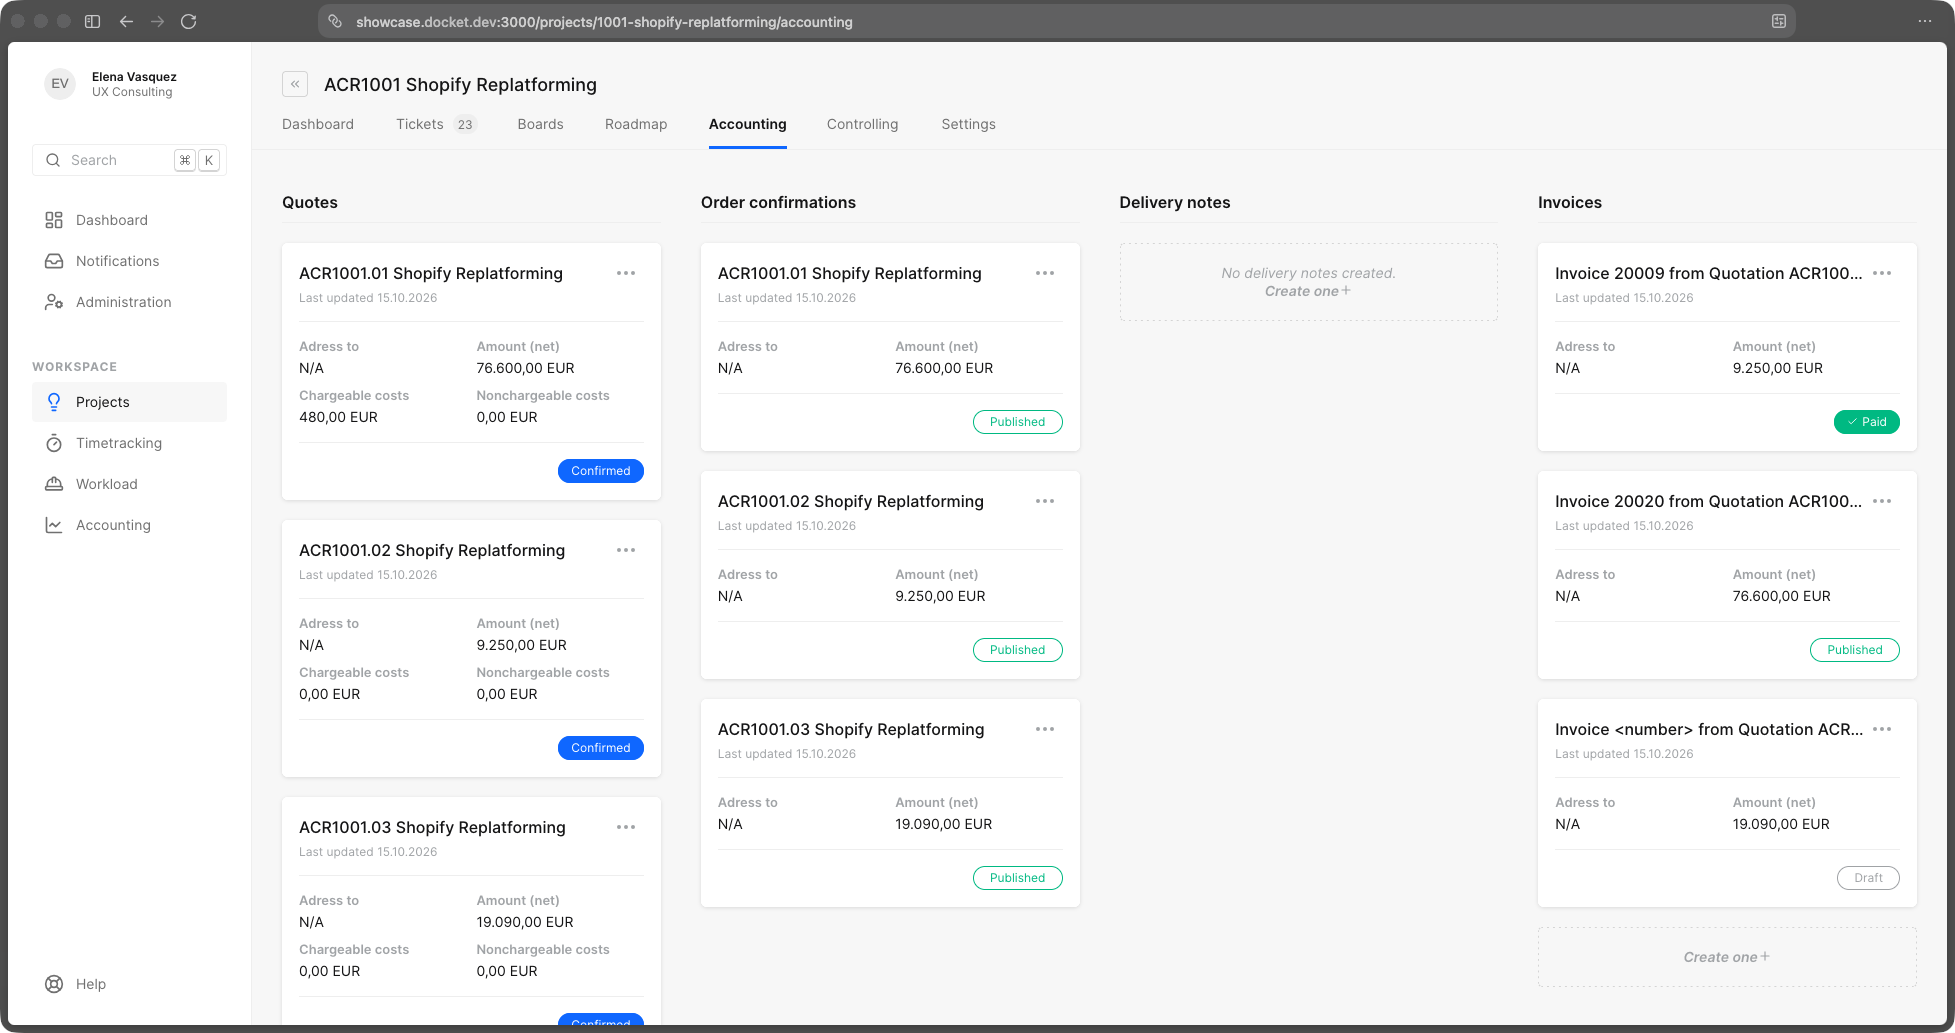Click the Paid badge on Invoice 20009
The width and height of the screenshot is (1955, 1033).
pyautogui.click(x=1867, y=422)
